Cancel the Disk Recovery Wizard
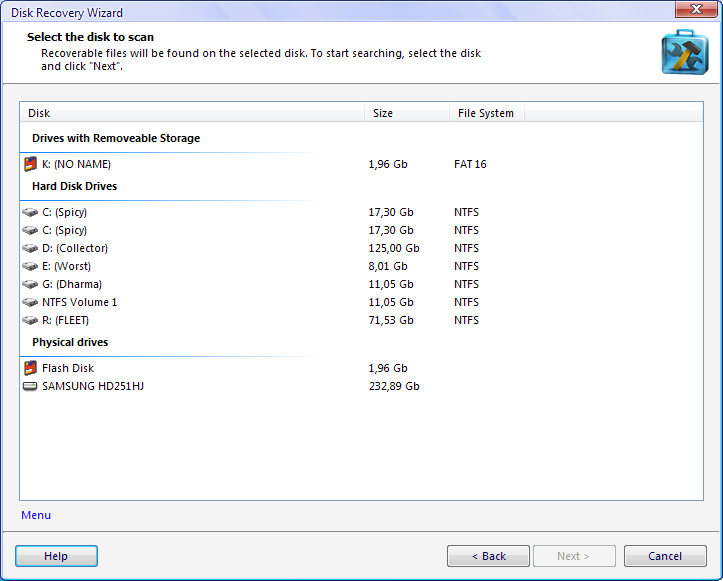The width and height of the screenshot is (723, 581). 665,556
